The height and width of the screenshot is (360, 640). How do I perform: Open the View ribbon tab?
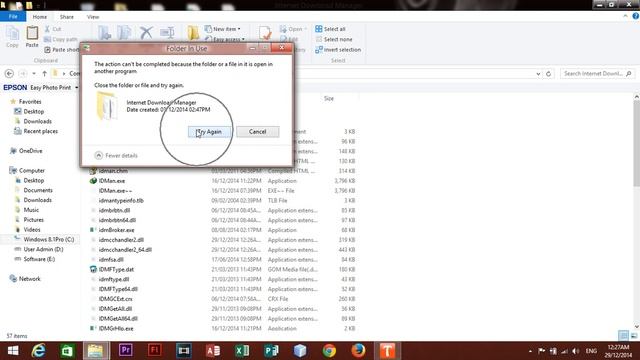[x=93, y=17]
